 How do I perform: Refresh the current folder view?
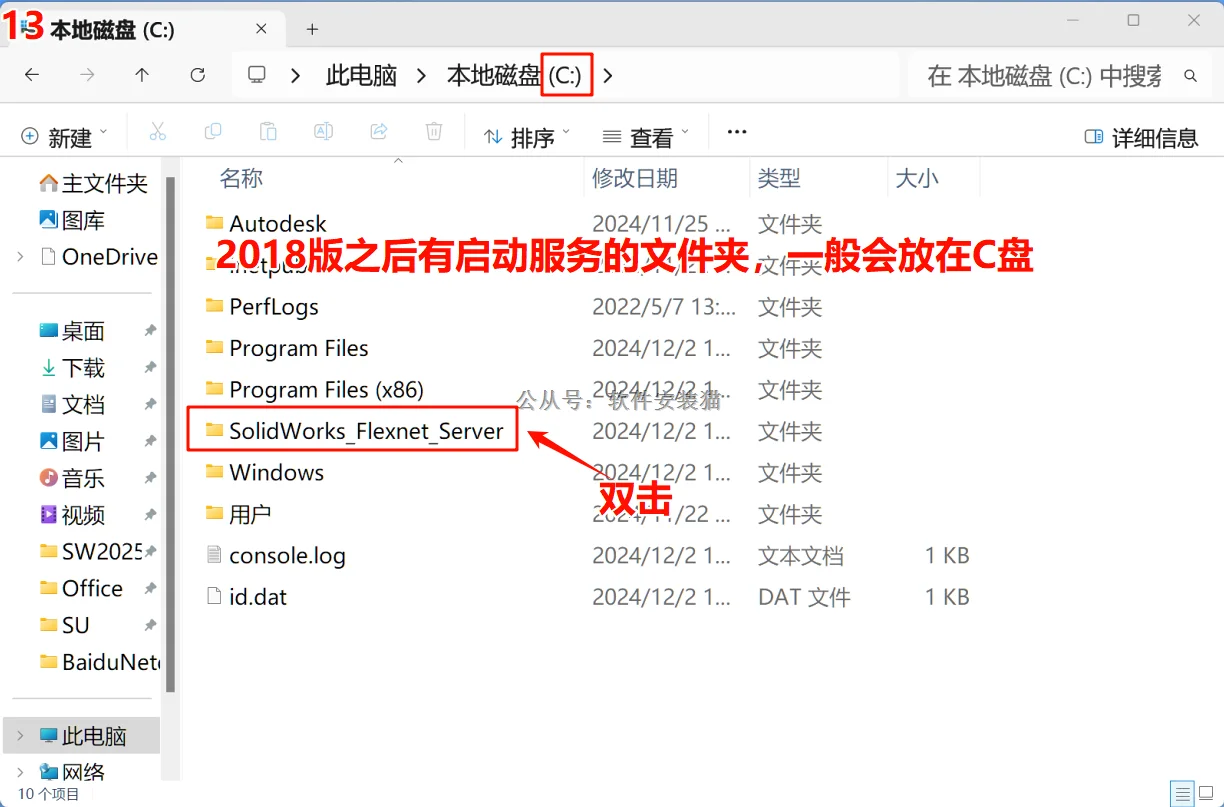pyautogui.click(x=197, y=75)
